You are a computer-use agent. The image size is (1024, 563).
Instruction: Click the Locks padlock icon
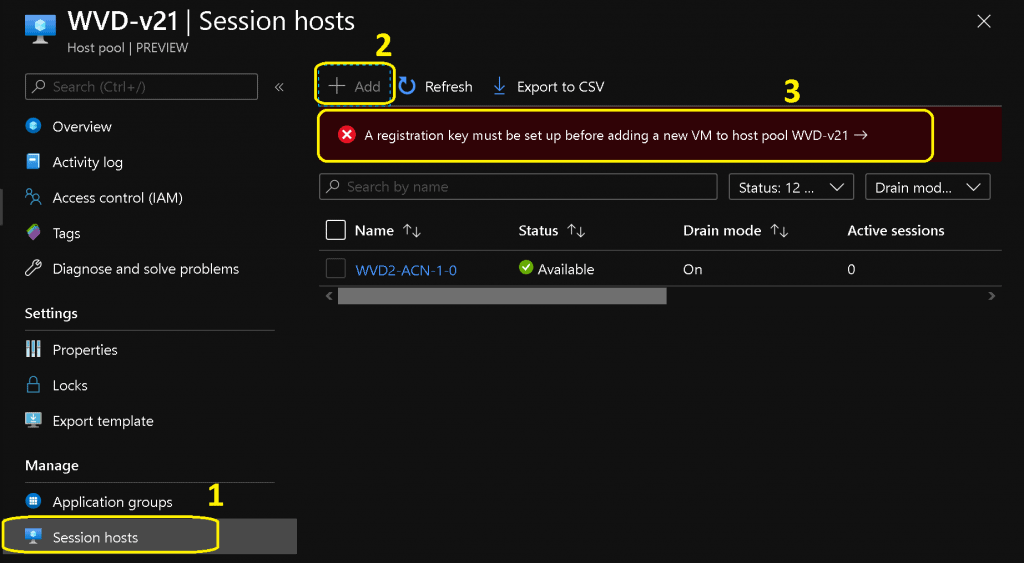coord(33,384)
